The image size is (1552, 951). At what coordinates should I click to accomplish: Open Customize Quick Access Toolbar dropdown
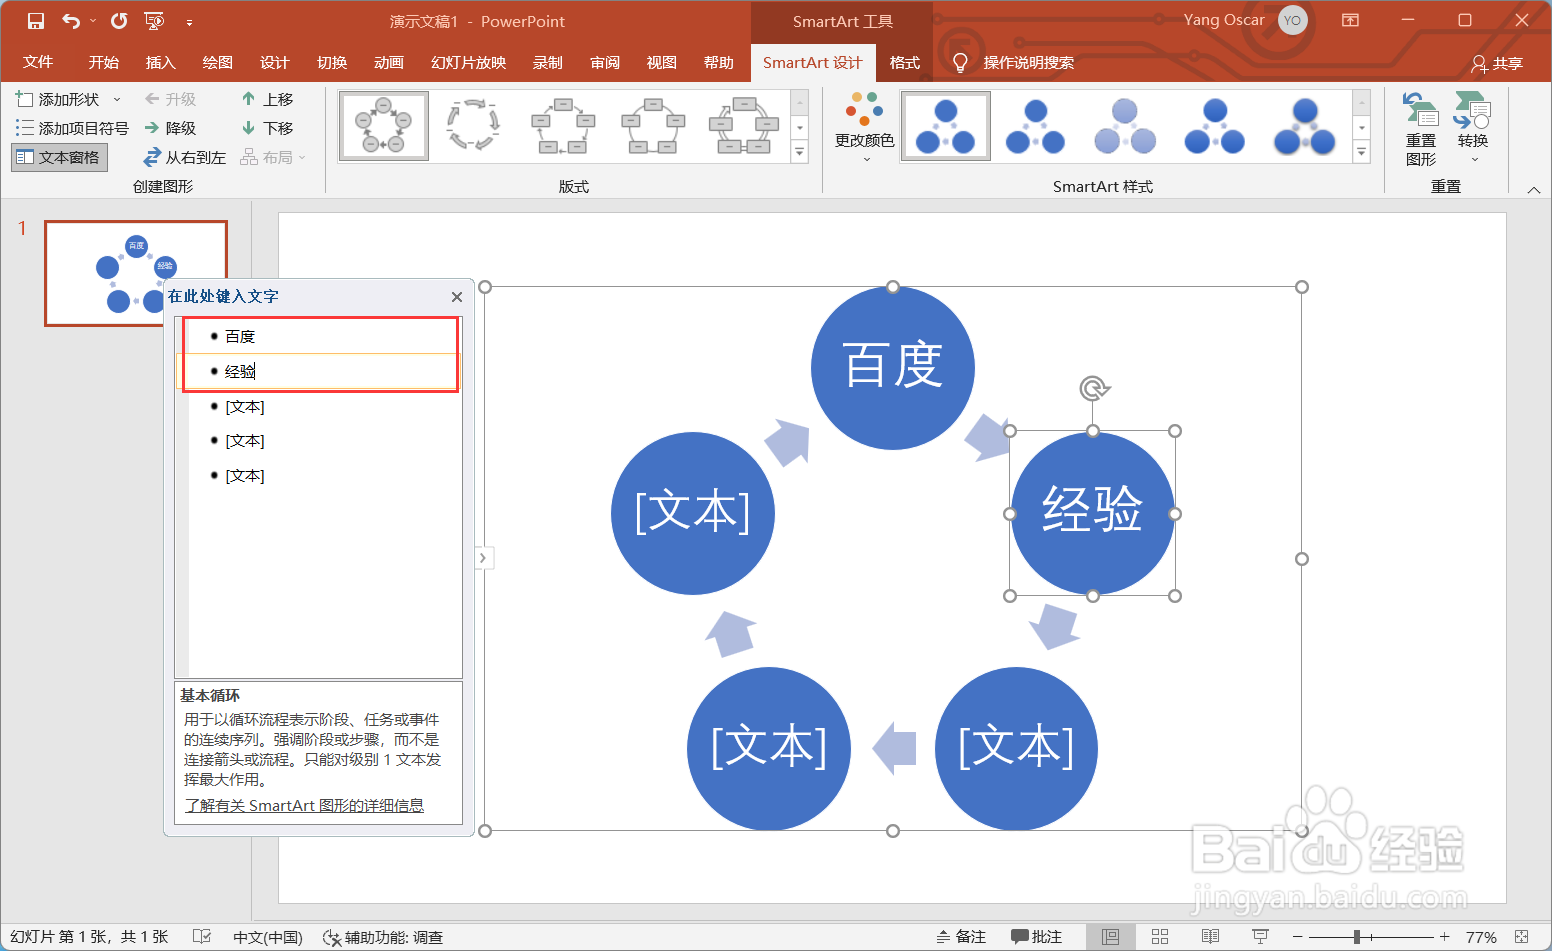189,22
